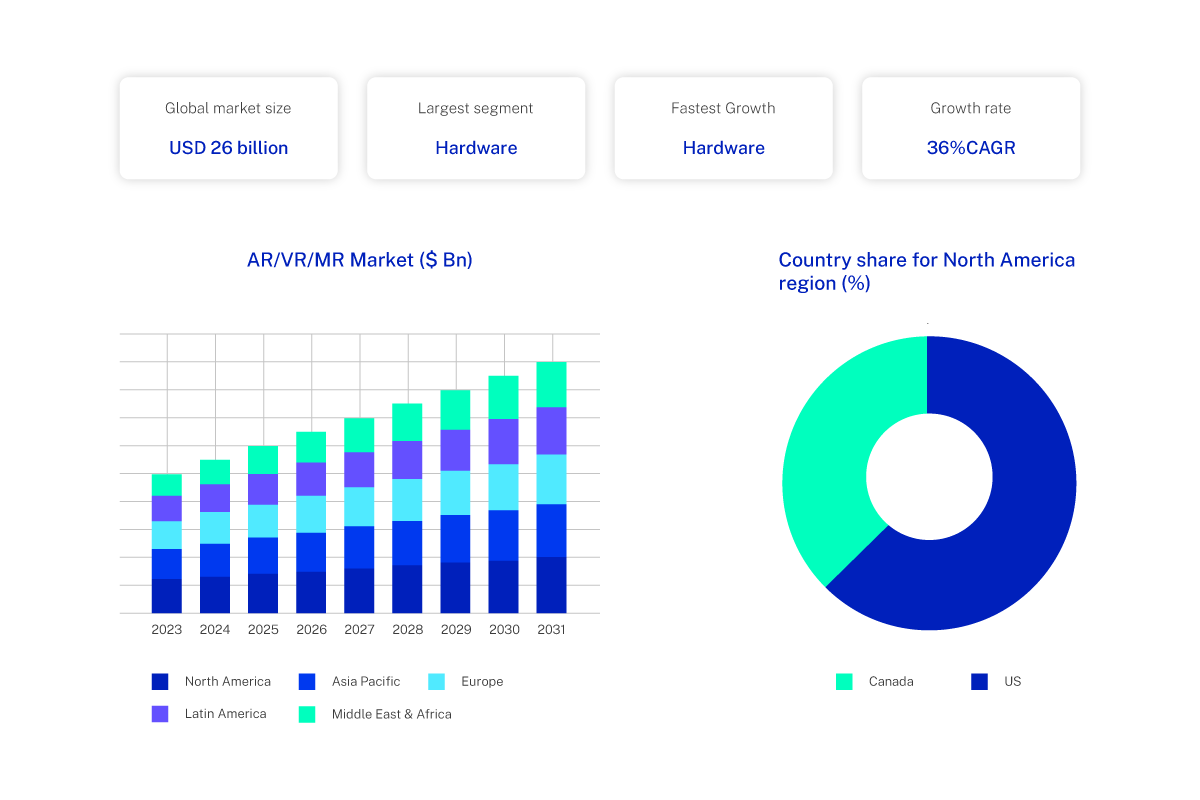Image resolution: width=1200 pixels, height=800 pixels.
Task: Expand the Growth rate card details
Action: tap(970, 127)
